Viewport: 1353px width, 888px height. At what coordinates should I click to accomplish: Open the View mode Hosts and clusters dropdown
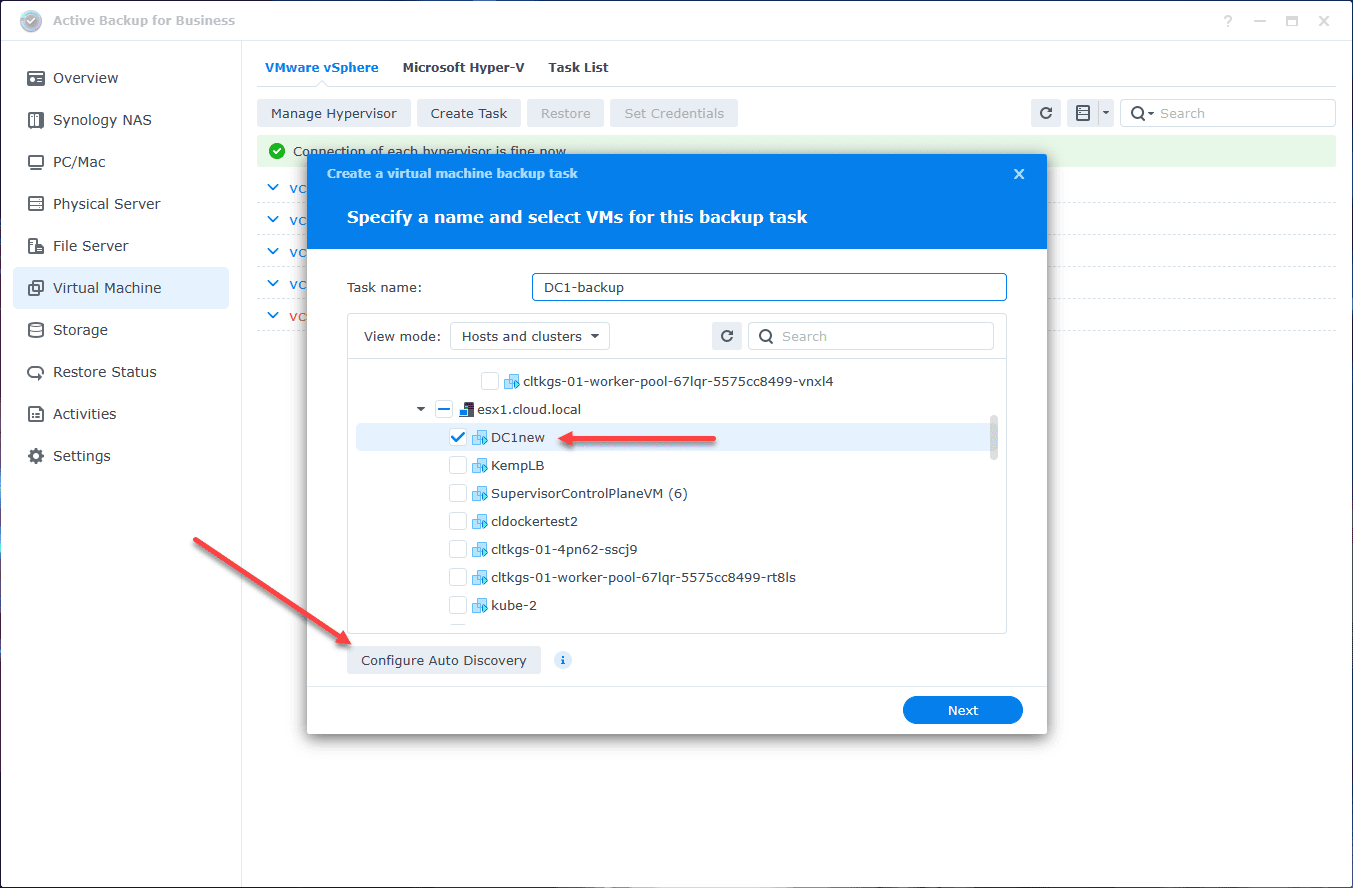[x=530, y=336]
